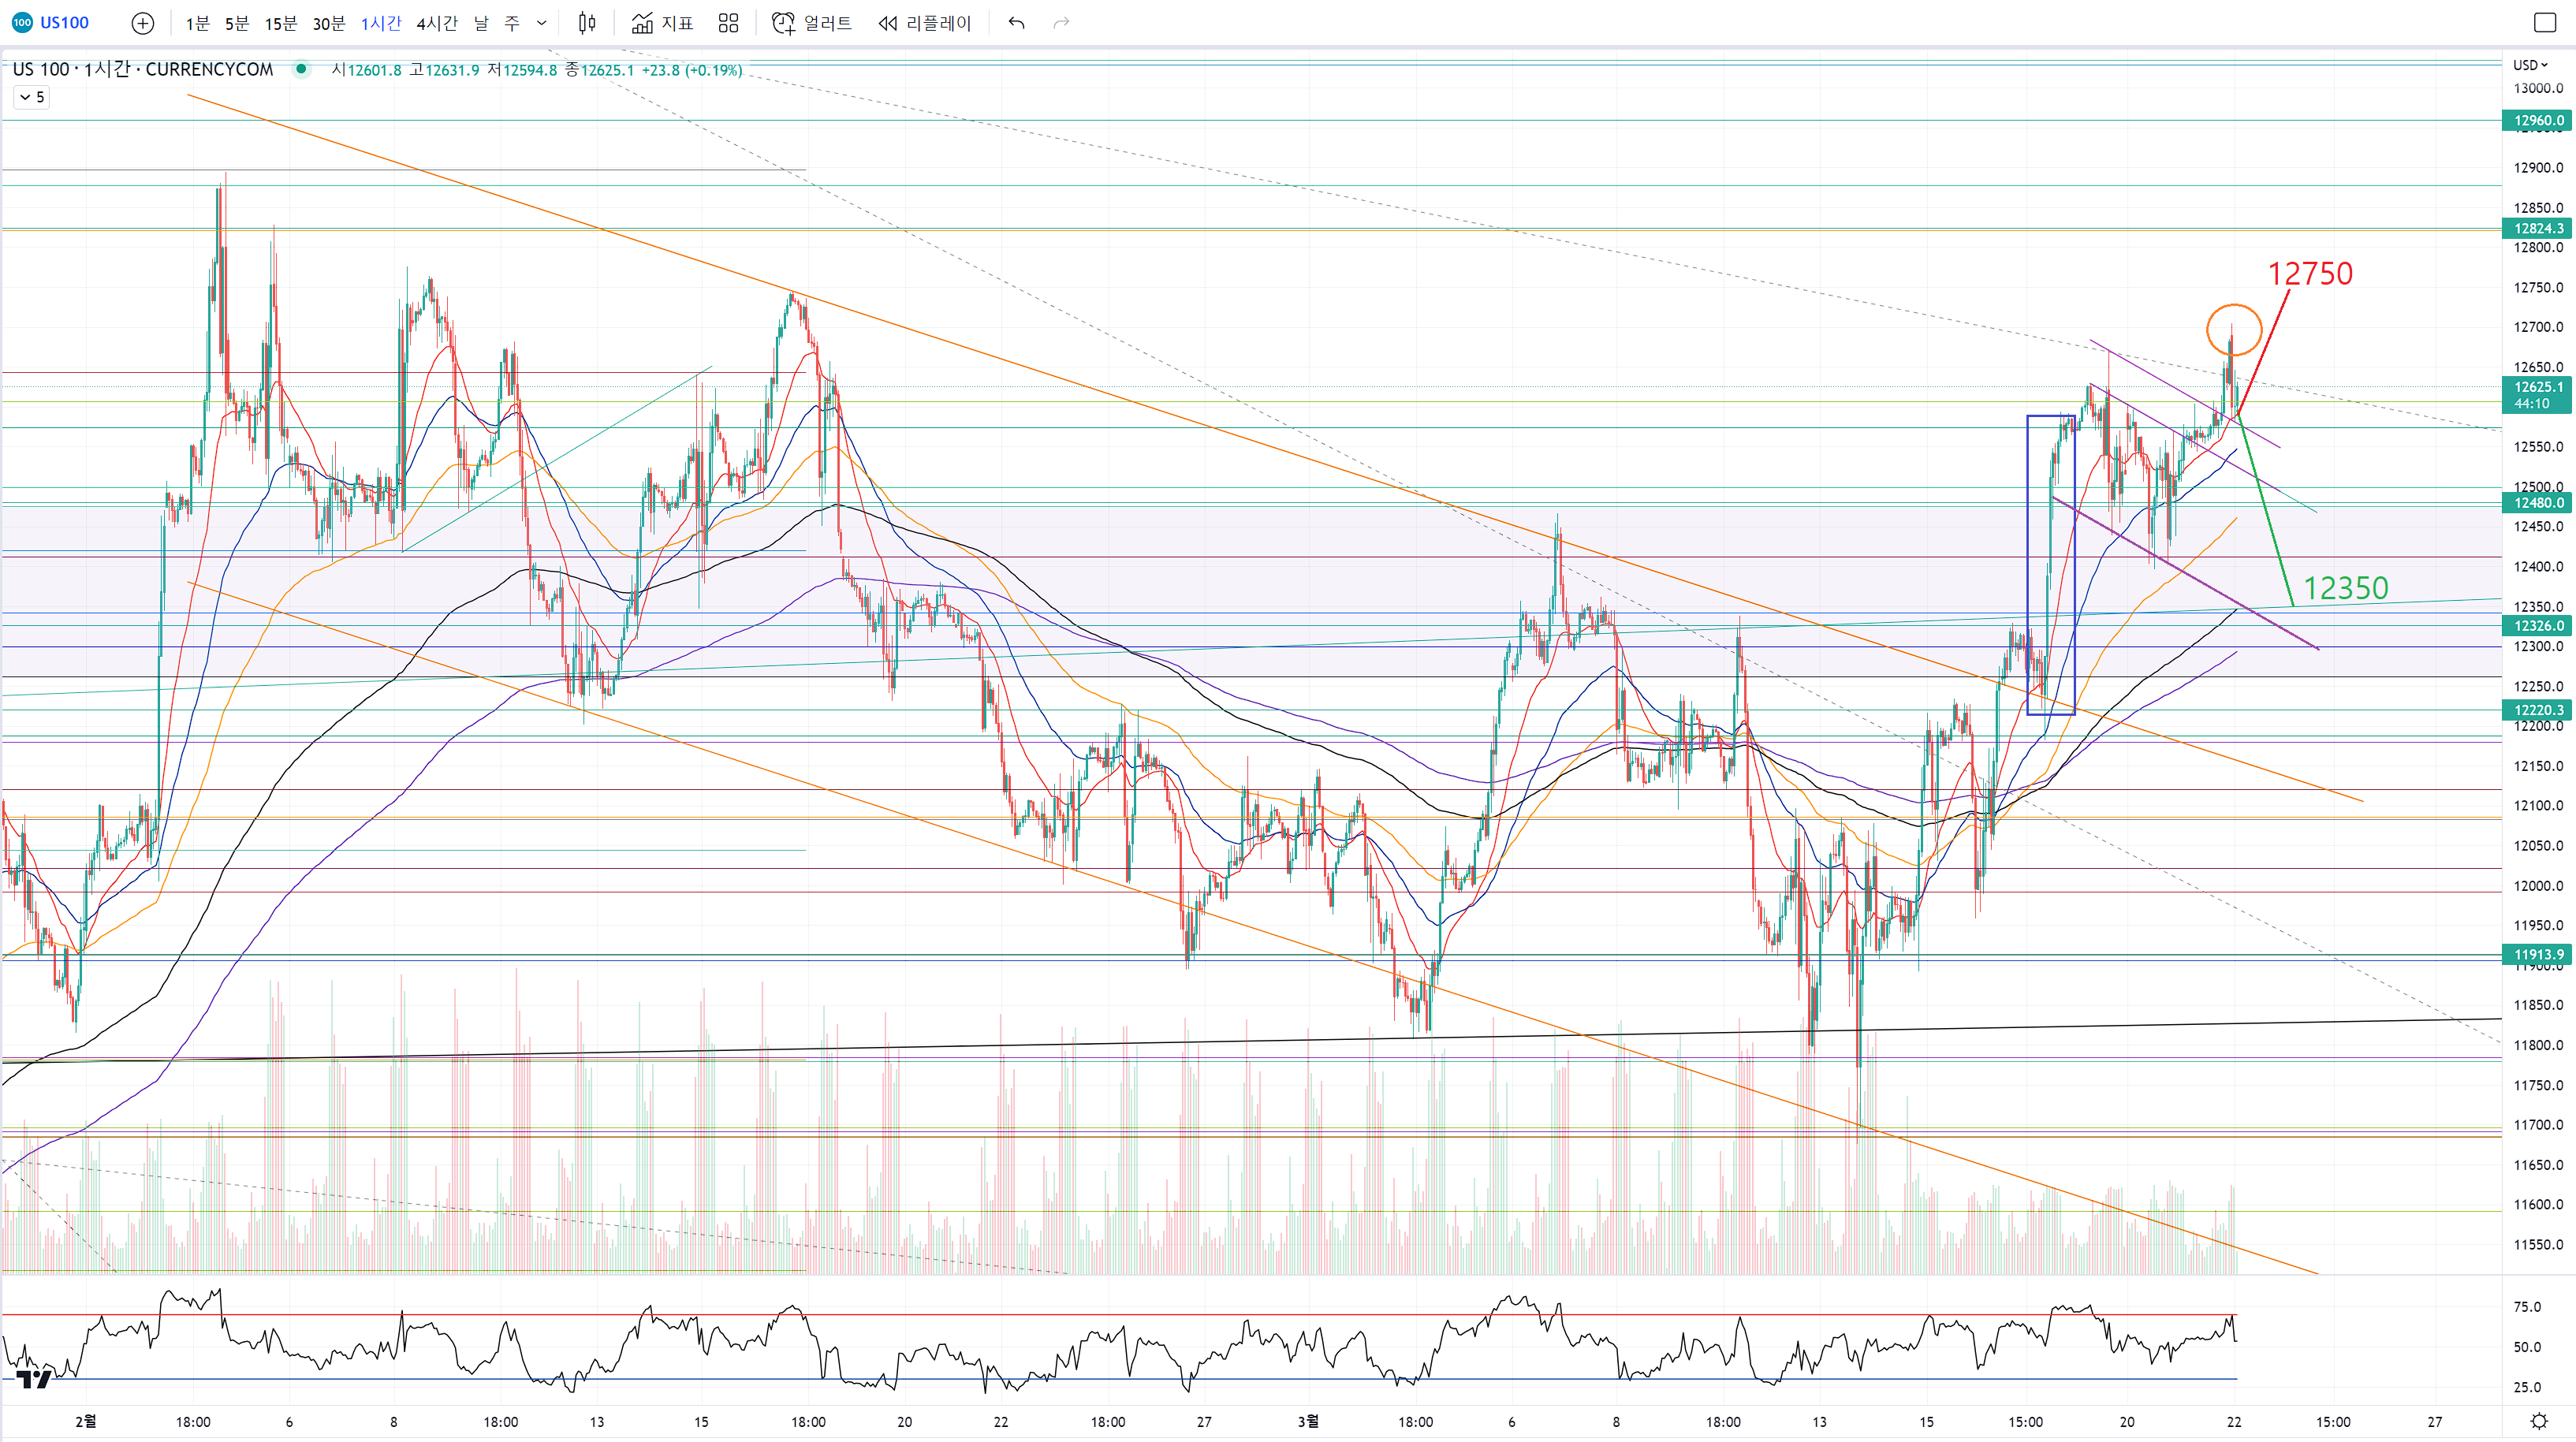Expand the collapsed 5 indicators legend
The image size is (2576, 1442).
32,97
